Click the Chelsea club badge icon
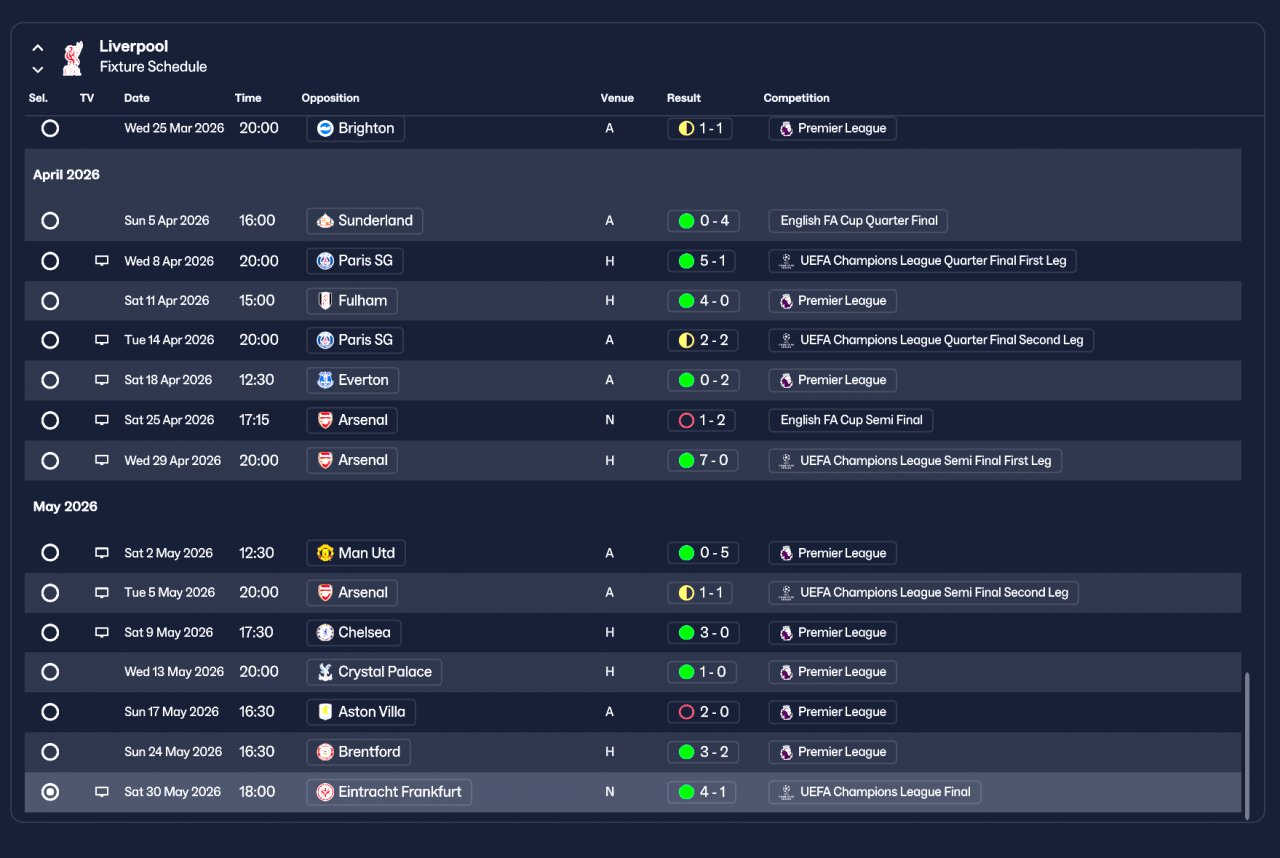1280x858 pixels. click(324, 632)
